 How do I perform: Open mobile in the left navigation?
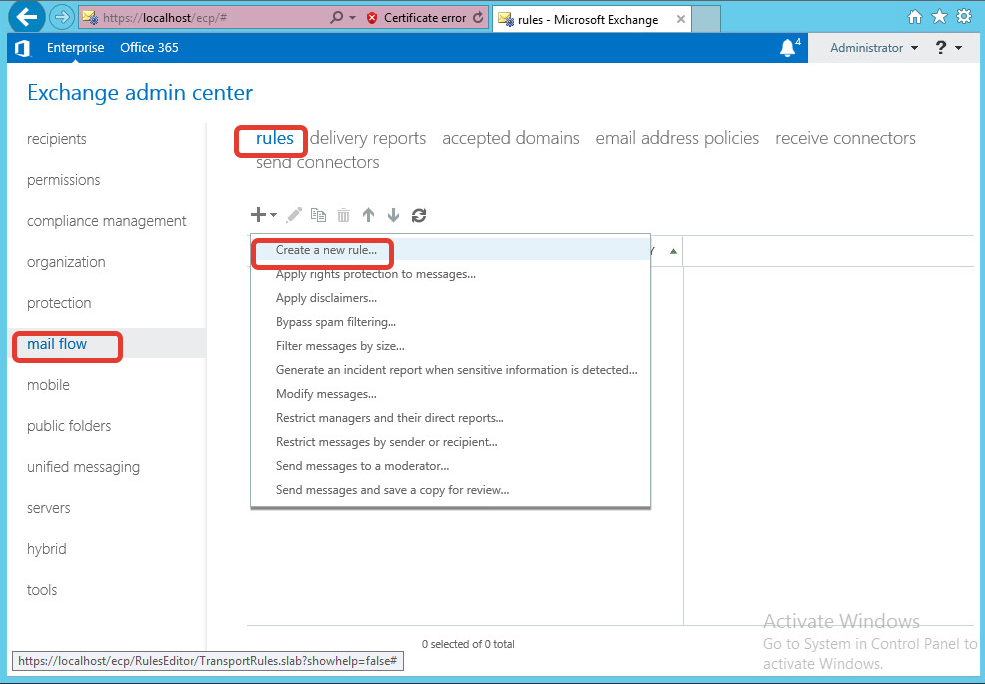48,385
